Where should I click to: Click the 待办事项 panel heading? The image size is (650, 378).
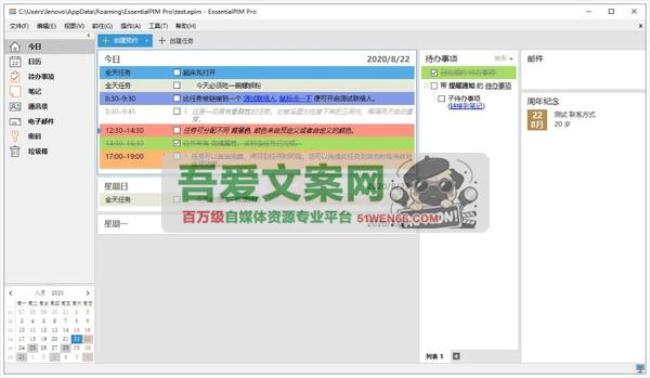tap(441, 59)
